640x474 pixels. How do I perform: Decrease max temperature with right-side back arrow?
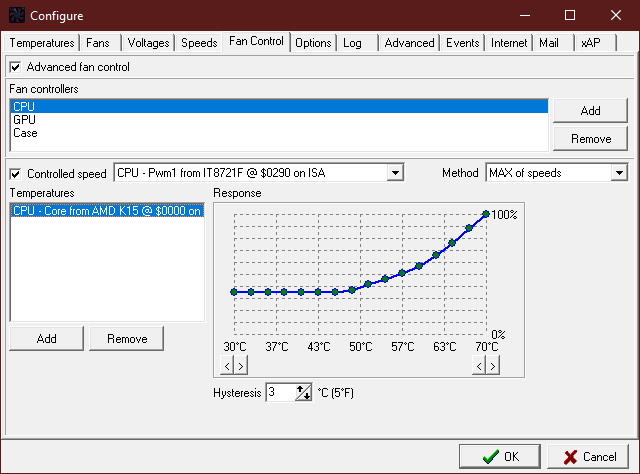pyautogui.click(x=479, y=366)
